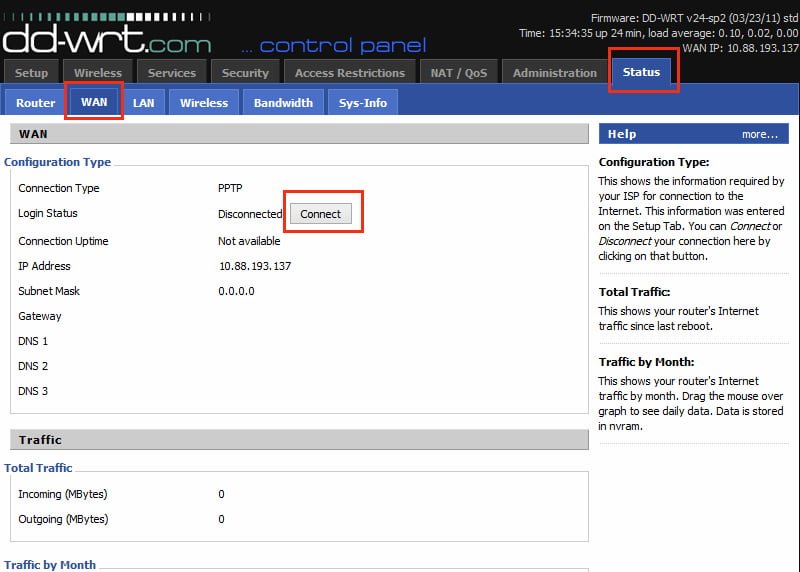Open the Setup main tab
Viewport: 800px width, 572px height.
[x=31, y=73]
